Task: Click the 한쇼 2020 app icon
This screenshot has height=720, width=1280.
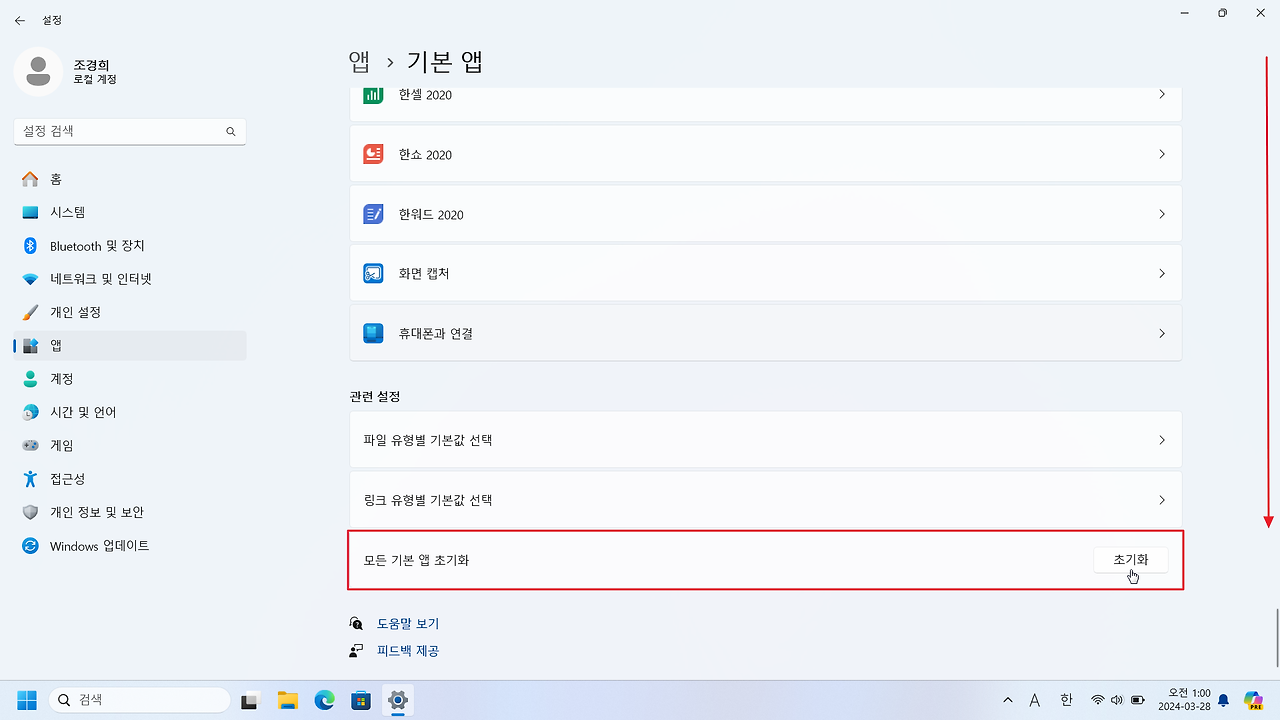Action: pos(373,154)
